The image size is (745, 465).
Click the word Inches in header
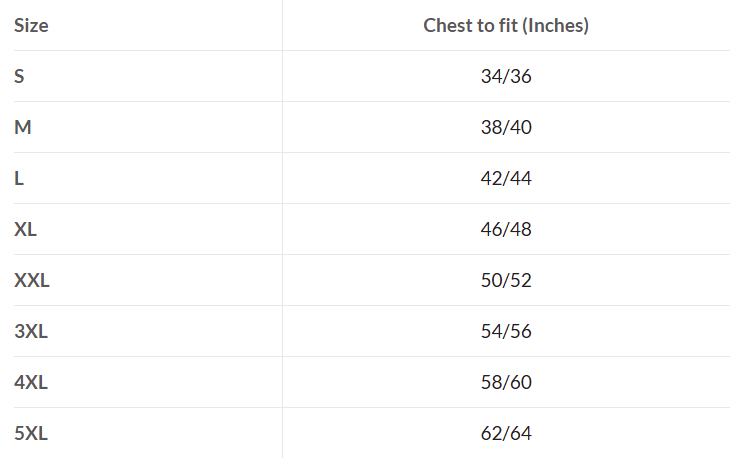pyautogui.click(x=555, y=25)
